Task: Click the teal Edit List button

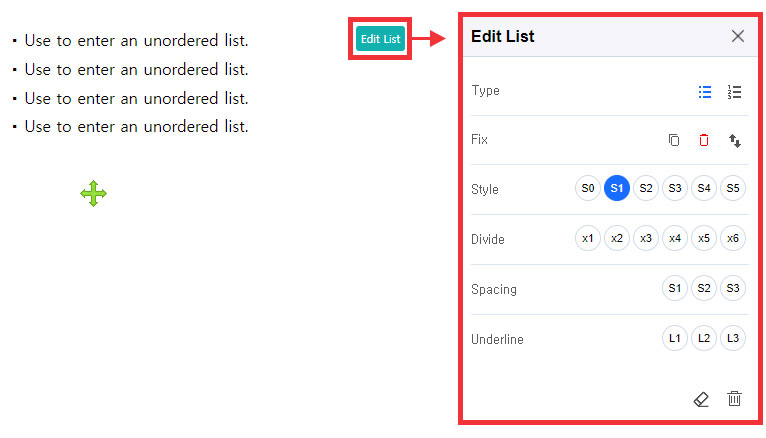Action: coord(380,39)
